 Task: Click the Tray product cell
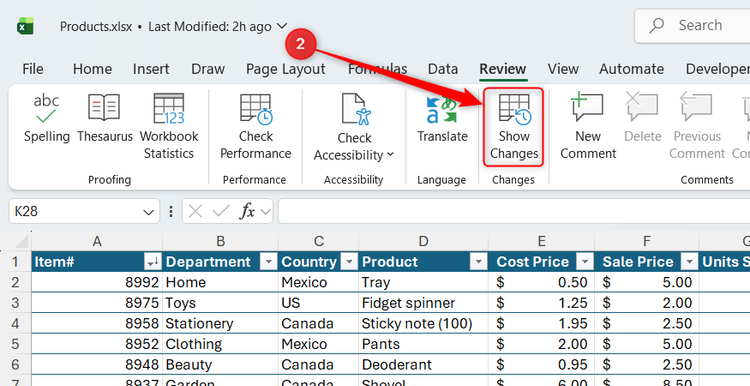[423, 282]
